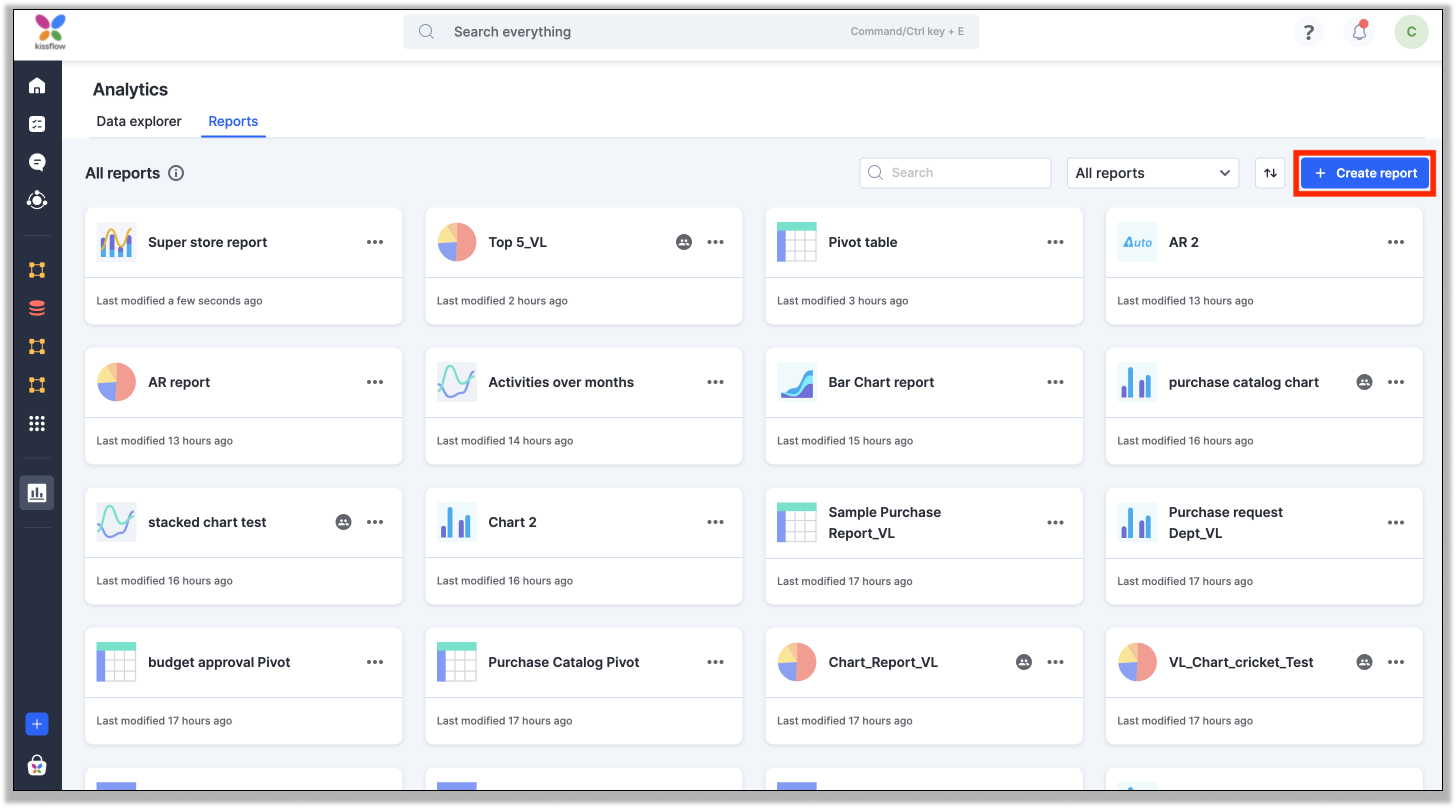
Task: Open more options for Purchase request Dept_VL
Action: pyautogui.click(x=1396, y=522)
